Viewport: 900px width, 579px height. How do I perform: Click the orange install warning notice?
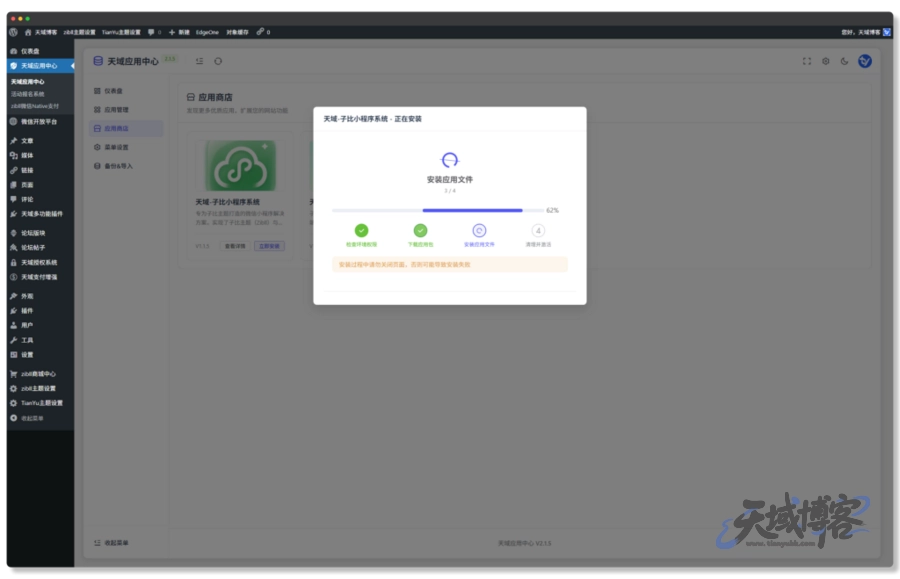tap(449, 265)
